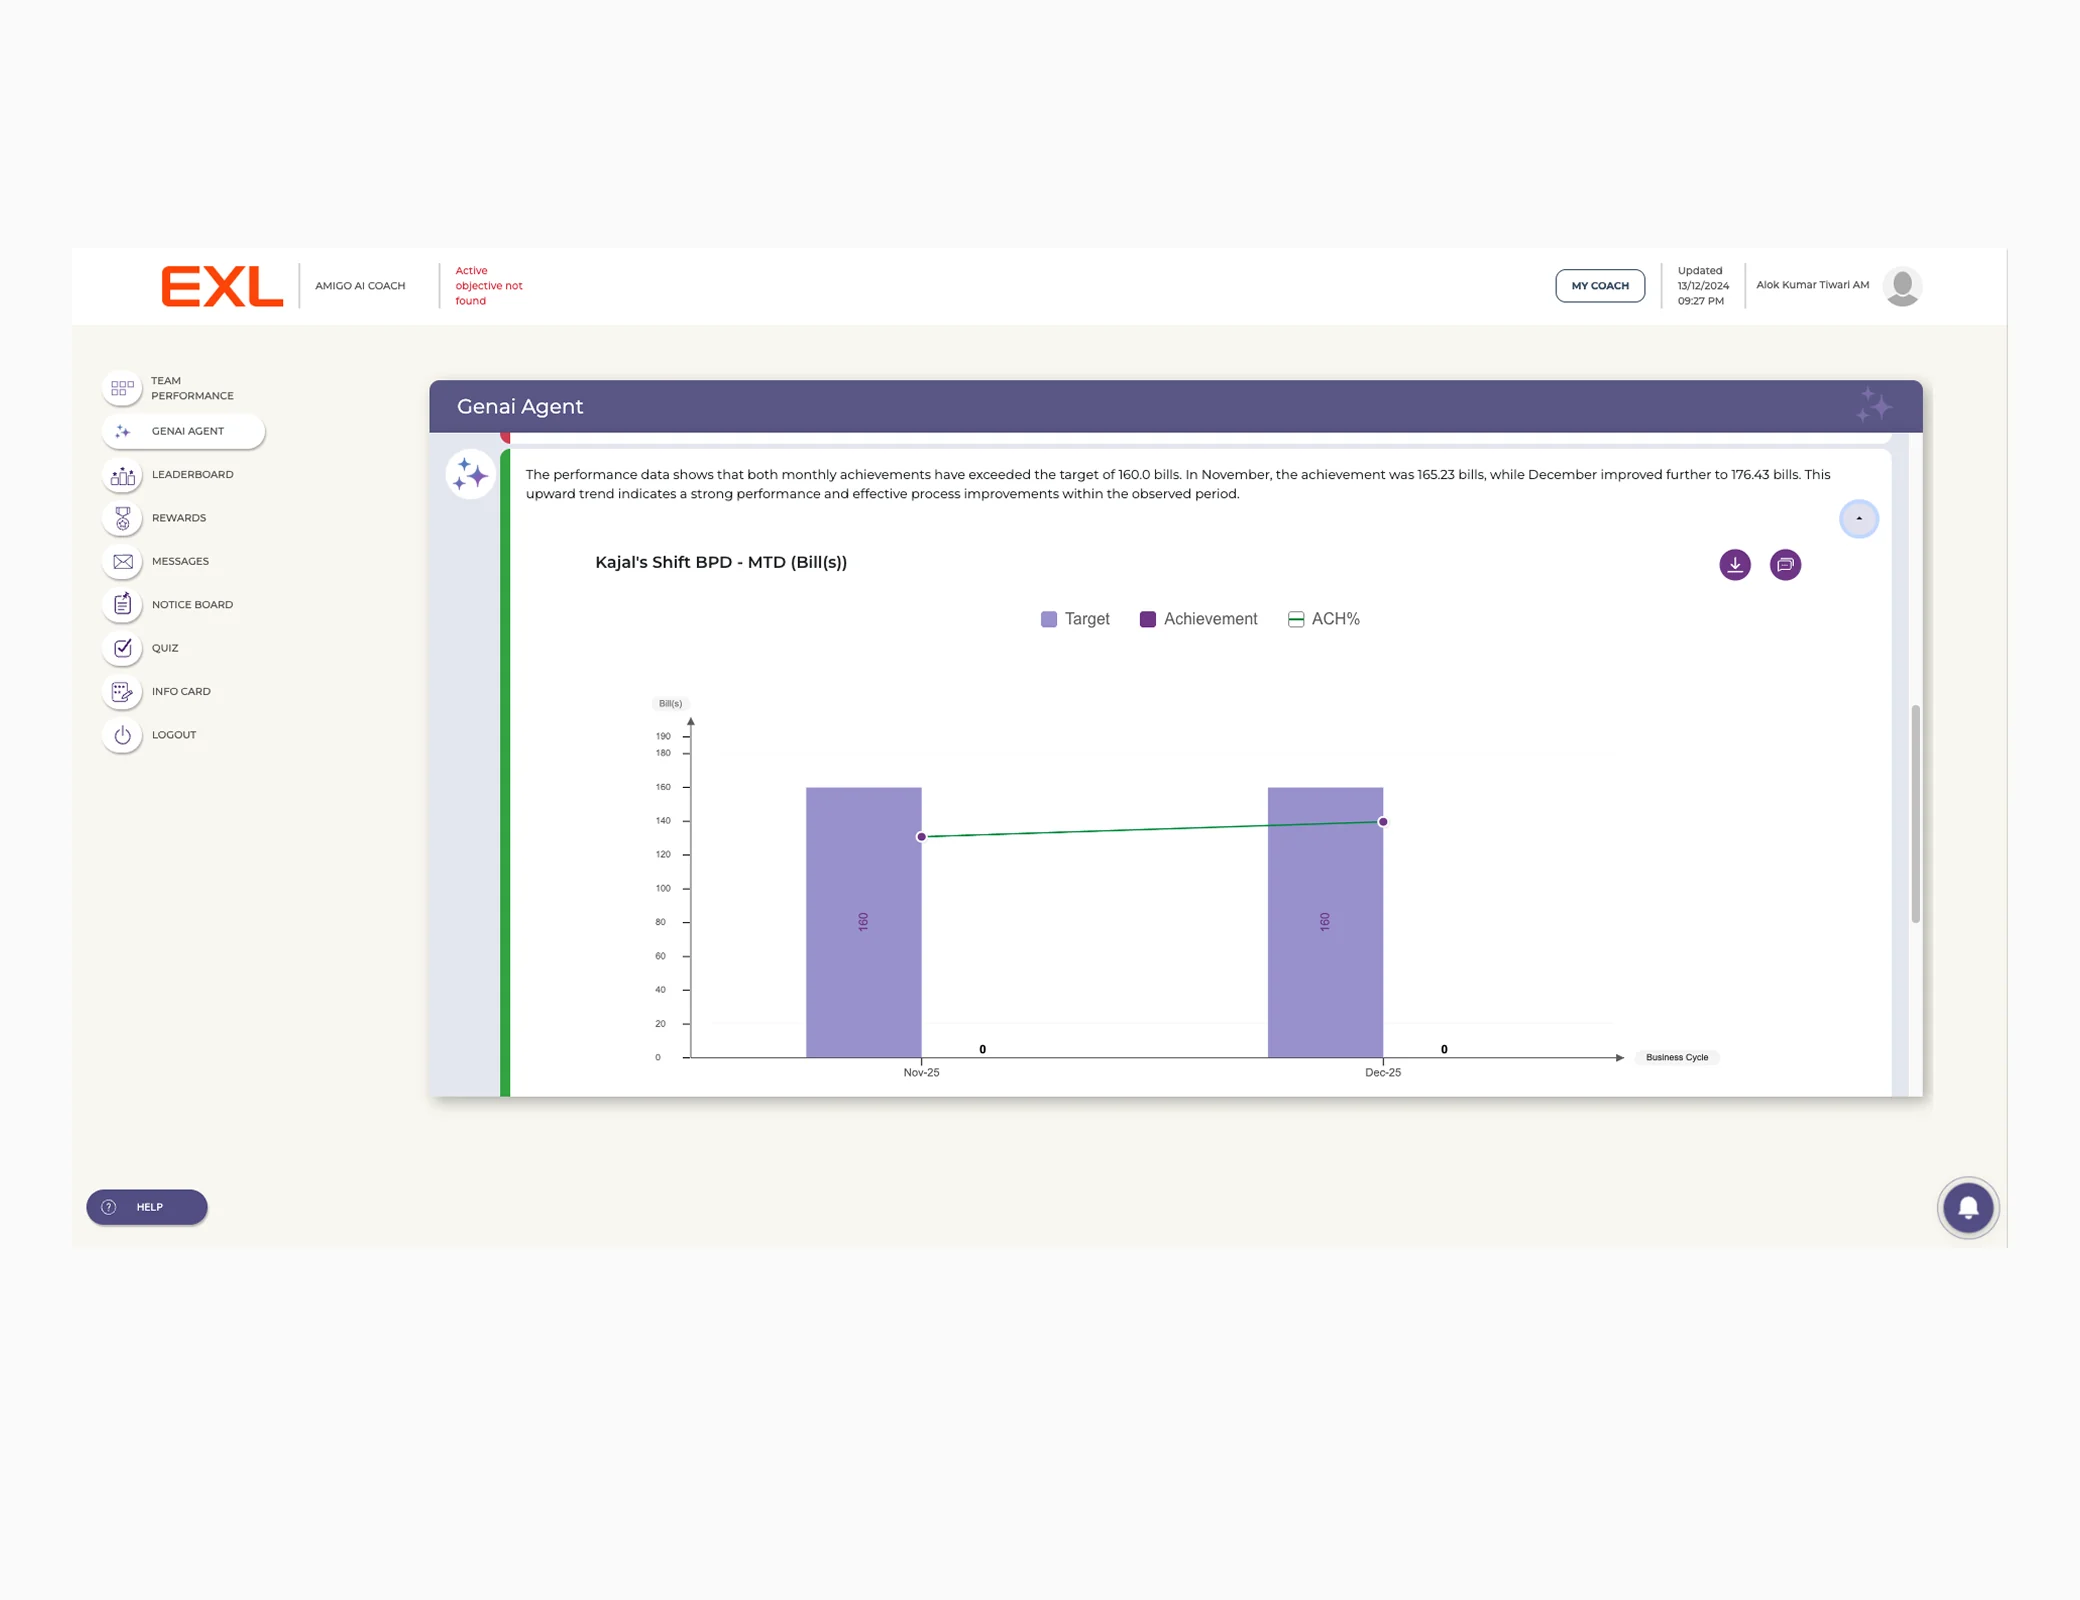Click 'Active objective not found' message

point(489,286)
